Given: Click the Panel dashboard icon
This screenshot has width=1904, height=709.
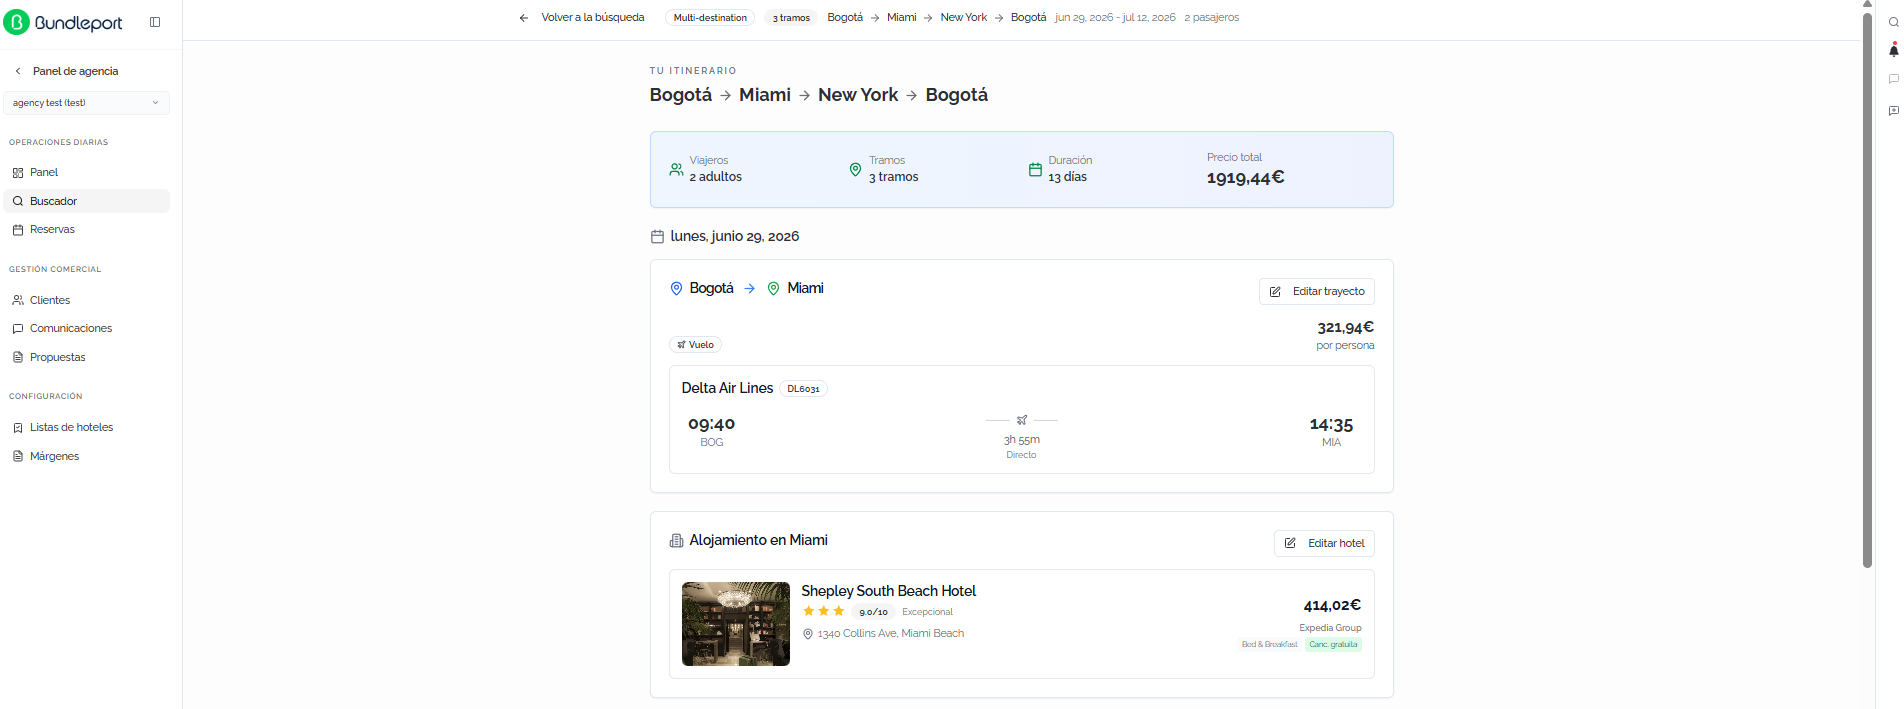Looking at the screenshot, I should tap(18, 173).
